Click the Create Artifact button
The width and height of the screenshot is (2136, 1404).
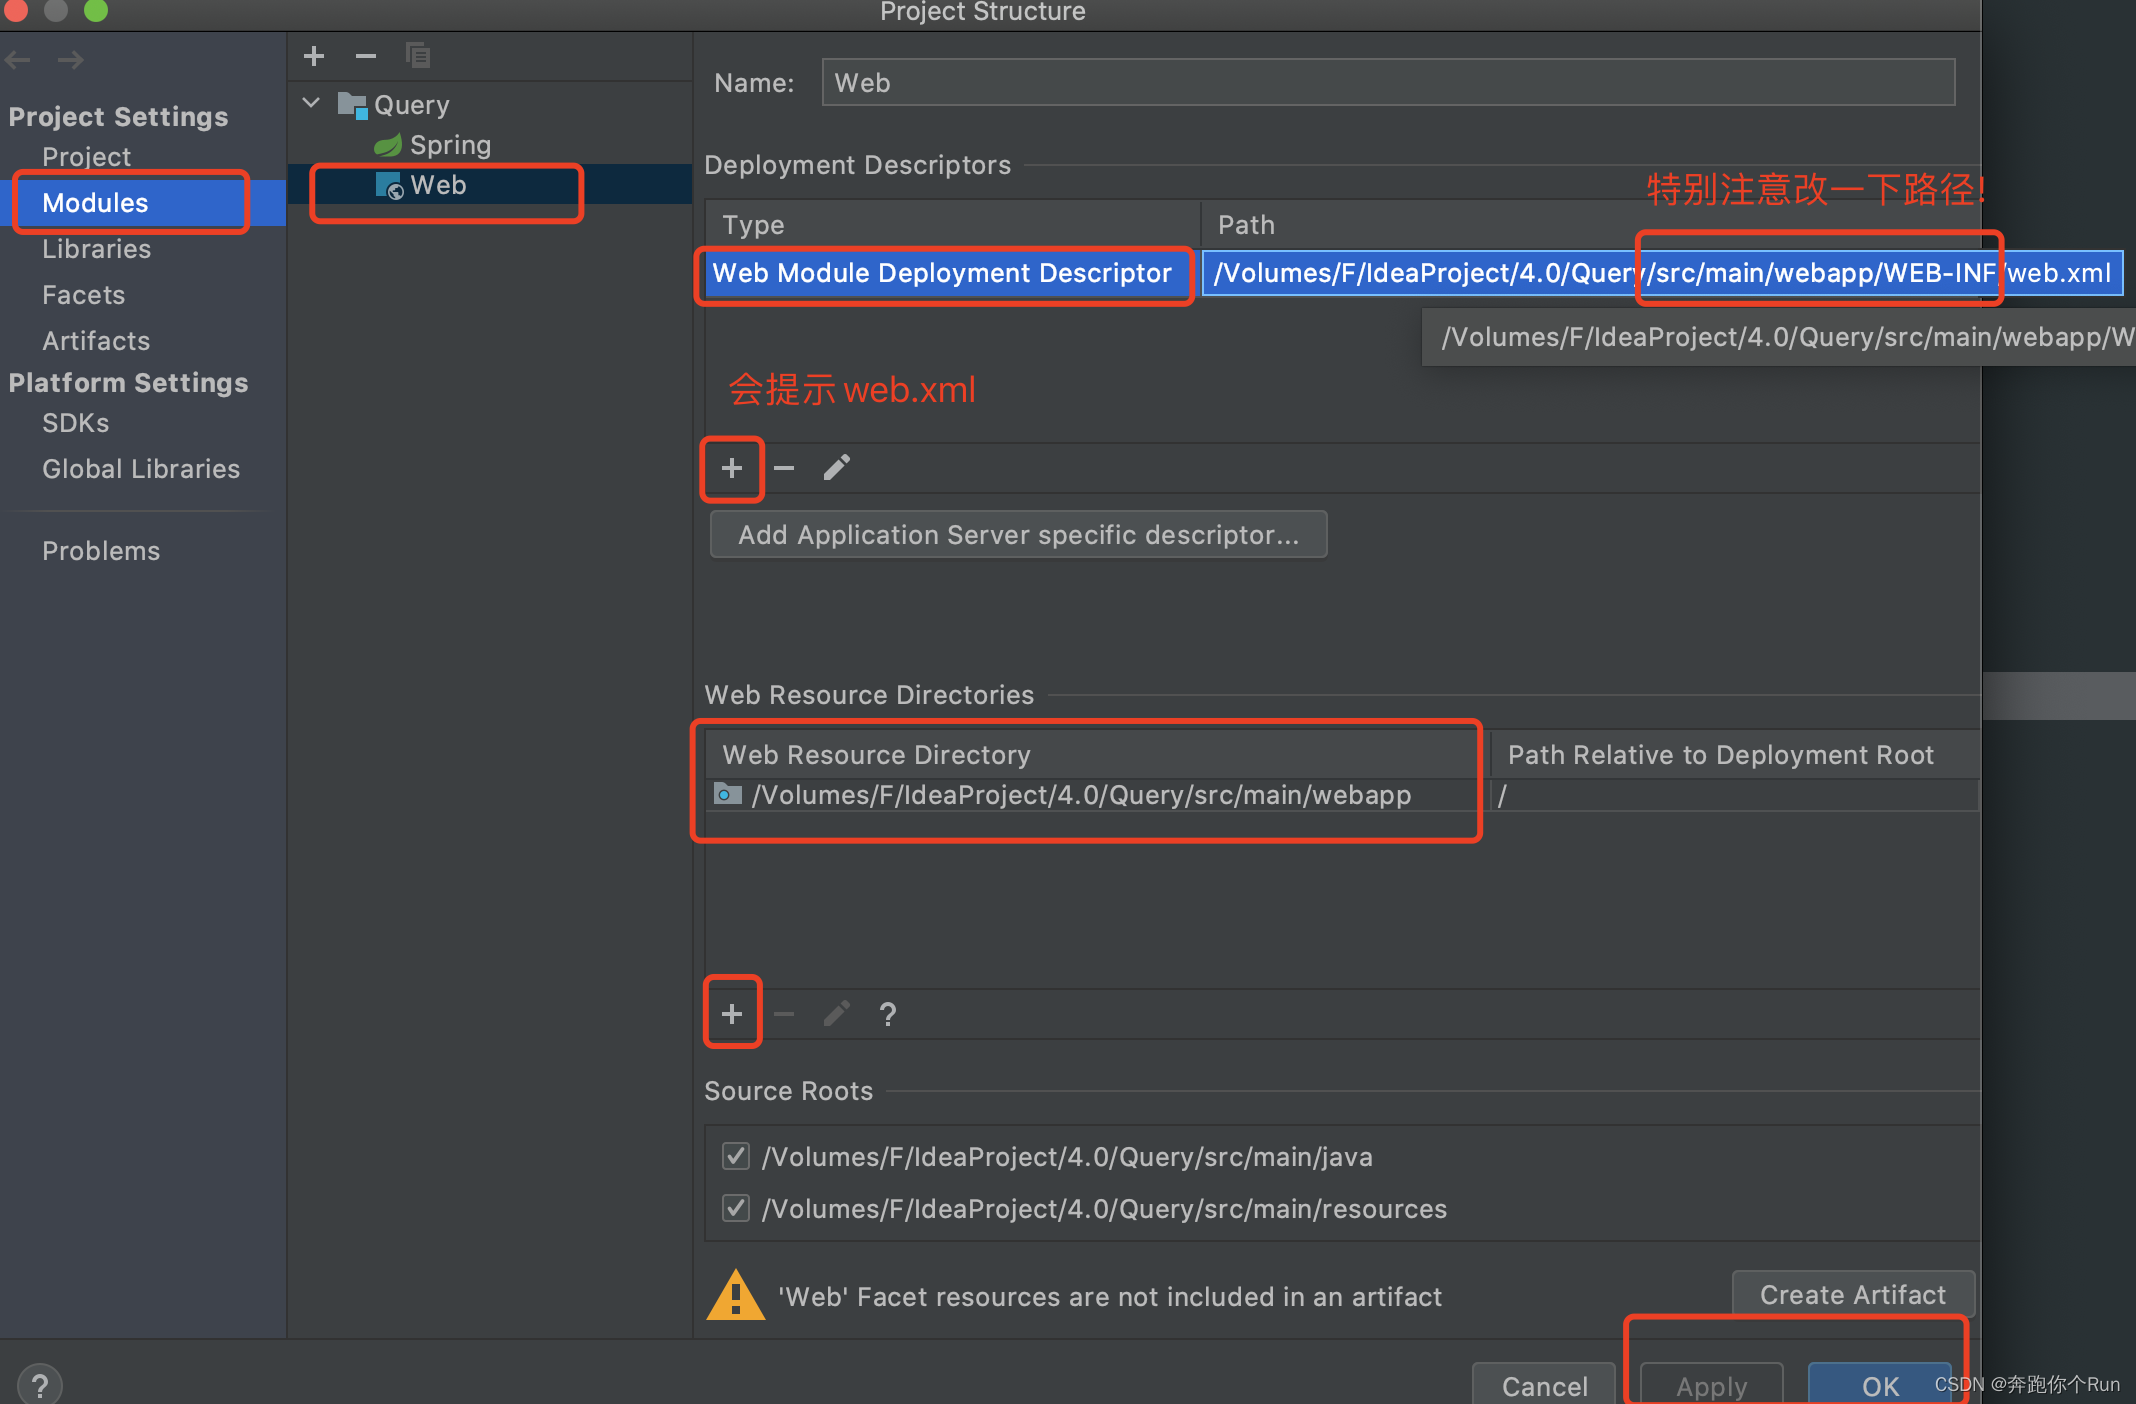pyautogui.click(x=1852, y=1294)
